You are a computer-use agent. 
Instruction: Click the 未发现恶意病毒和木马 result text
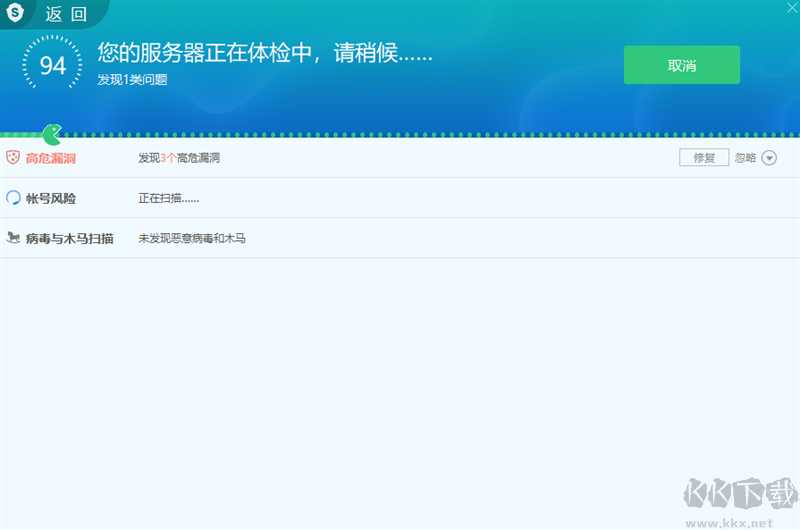point(192,238)
